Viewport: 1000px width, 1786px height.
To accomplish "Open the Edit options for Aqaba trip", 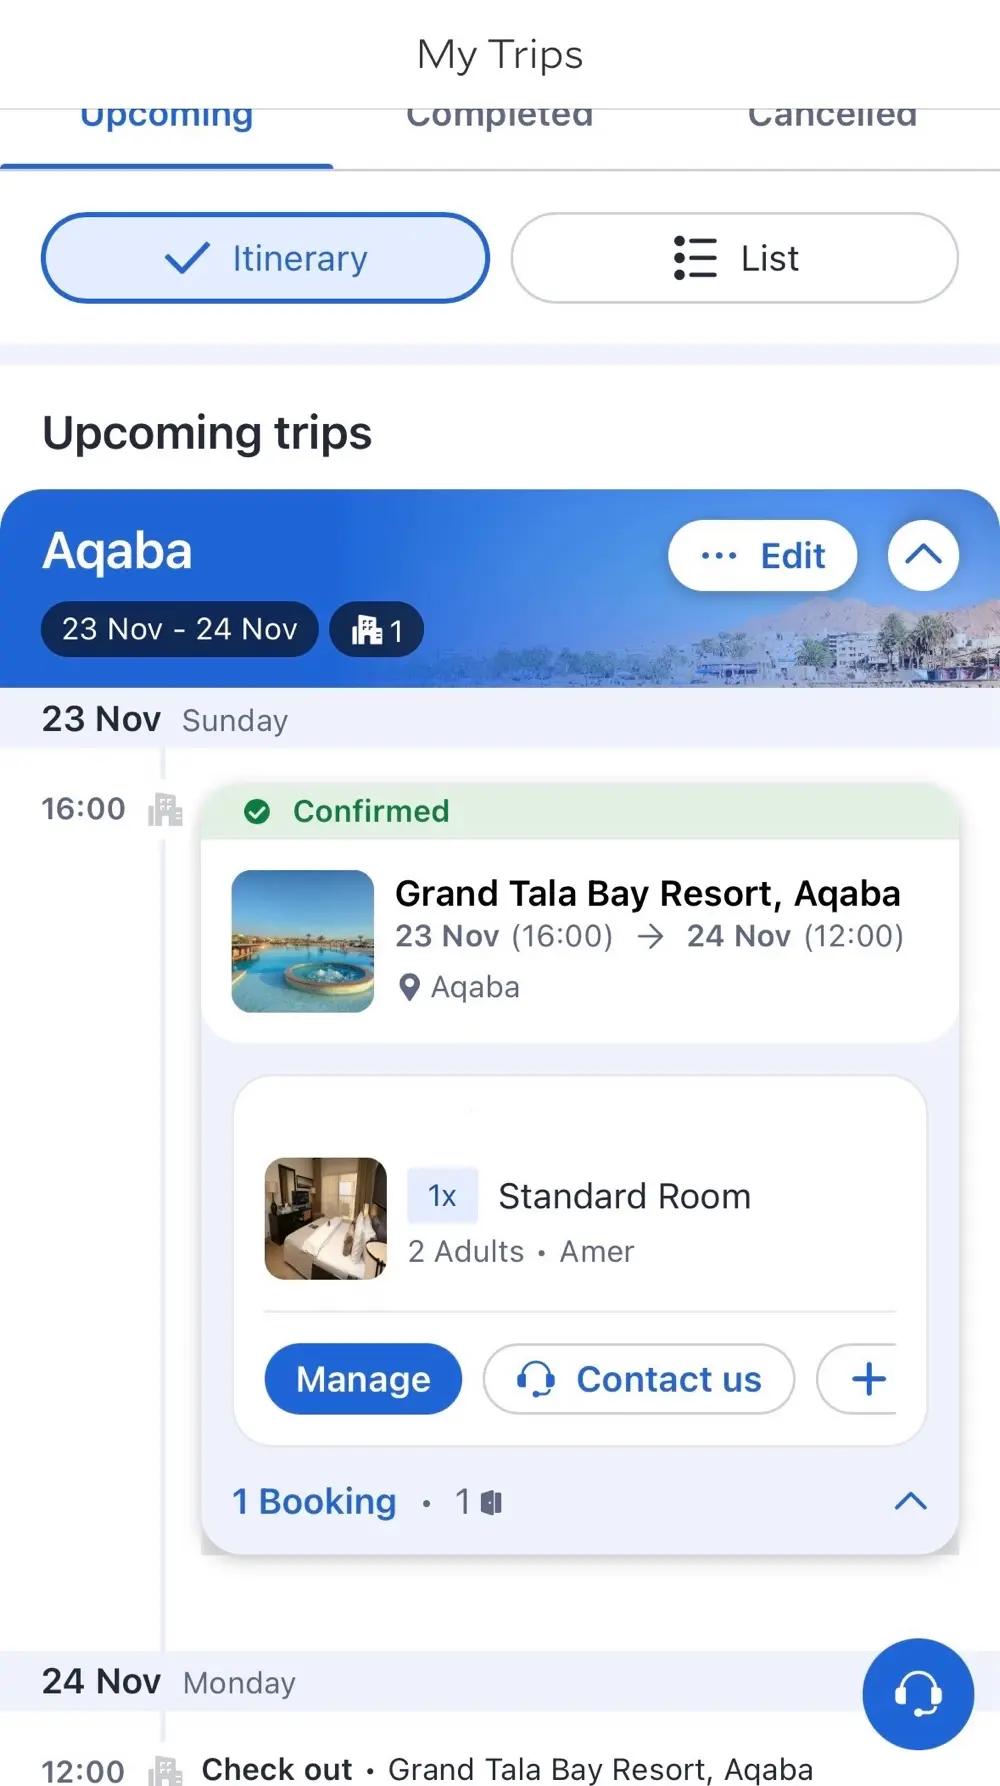I will coord(762,555).
